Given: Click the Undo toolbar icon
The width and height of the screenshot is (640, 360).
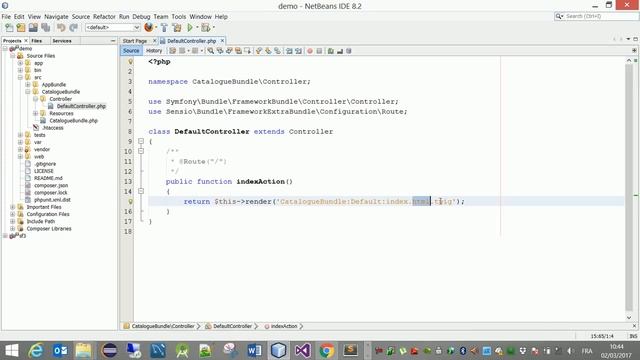Looking at the screenshot, I should tap(61, 27).
